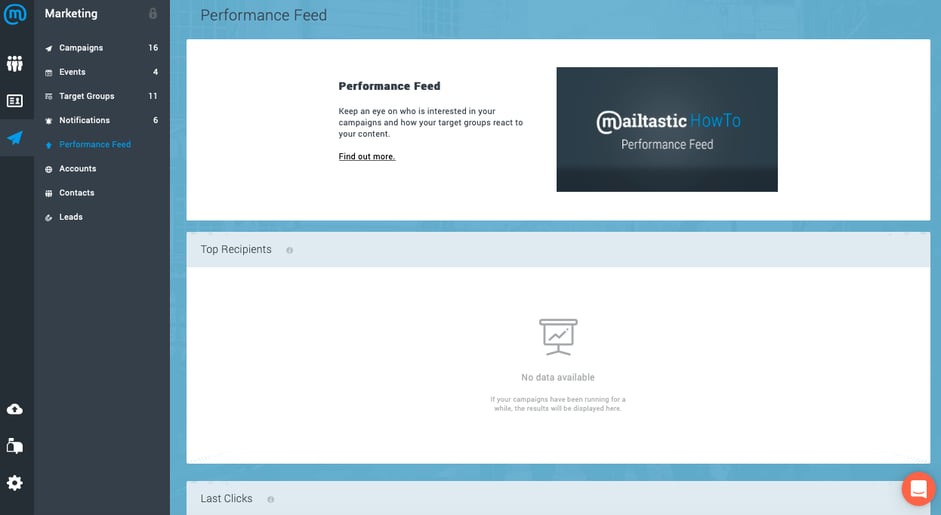Open Accounts menu item
This screenshot has width=941, height=515.
point(77,169)
